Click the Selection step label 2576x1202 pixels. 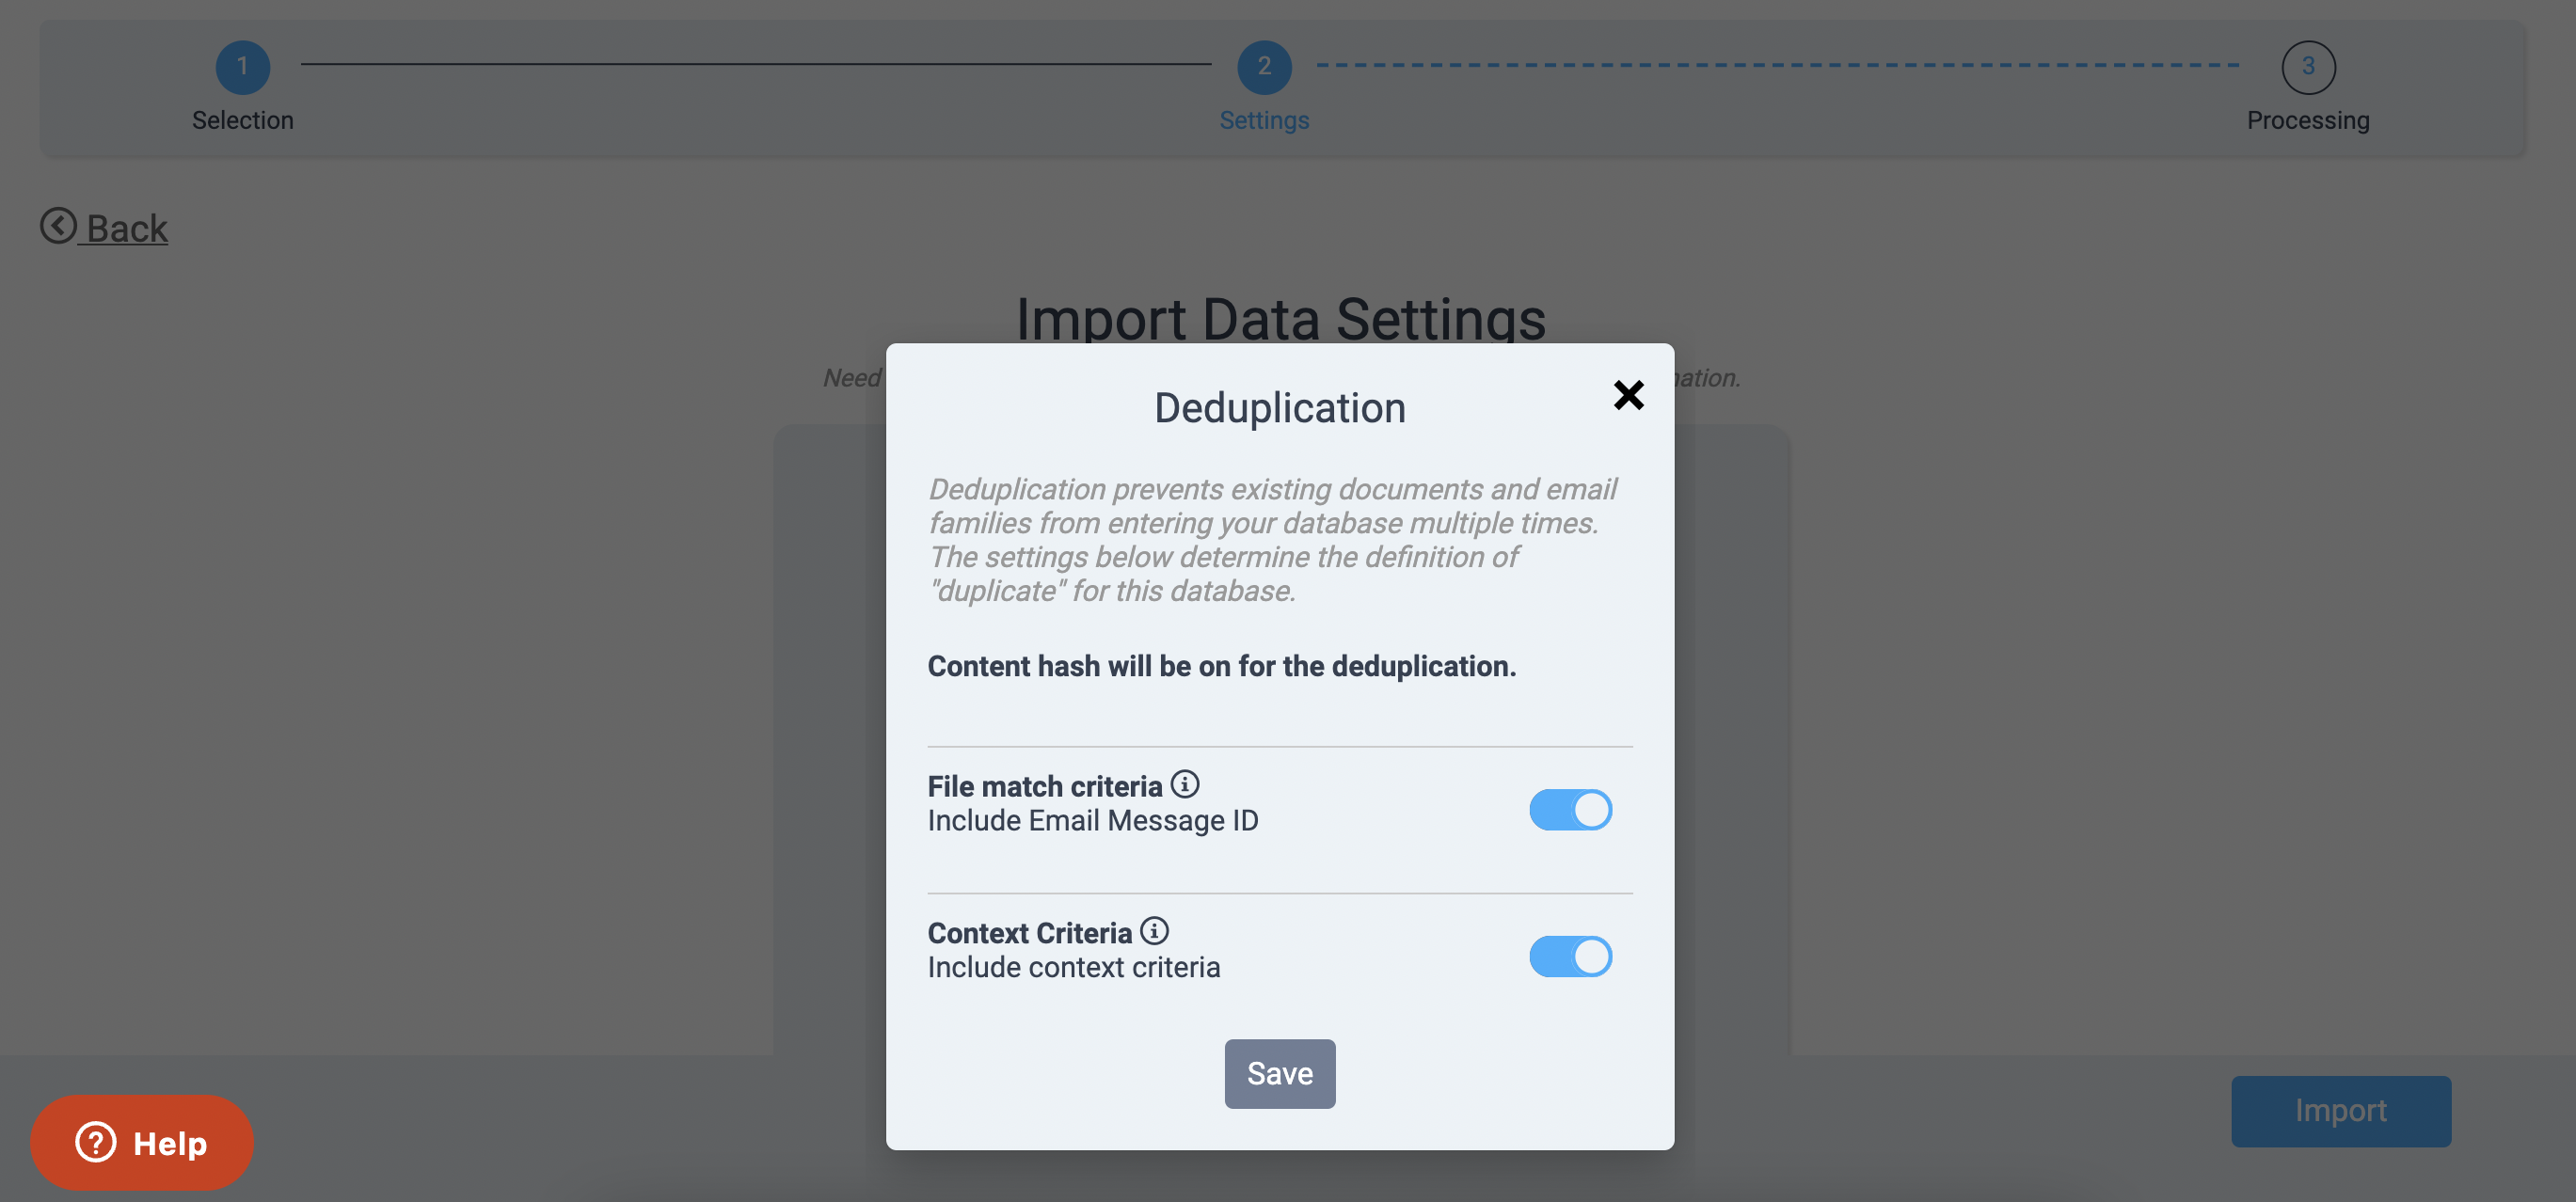(242, 120)
